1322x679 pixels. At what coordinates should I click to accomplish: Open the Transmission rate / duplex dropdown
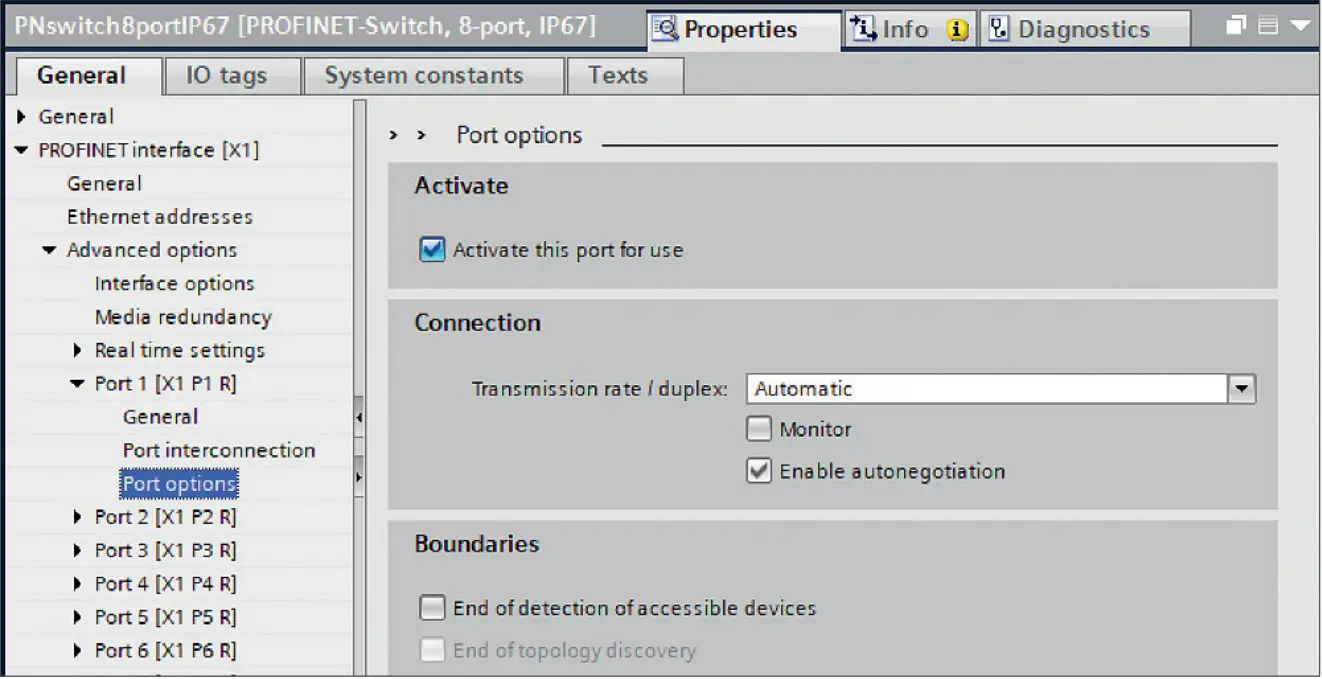[1241, 389]
